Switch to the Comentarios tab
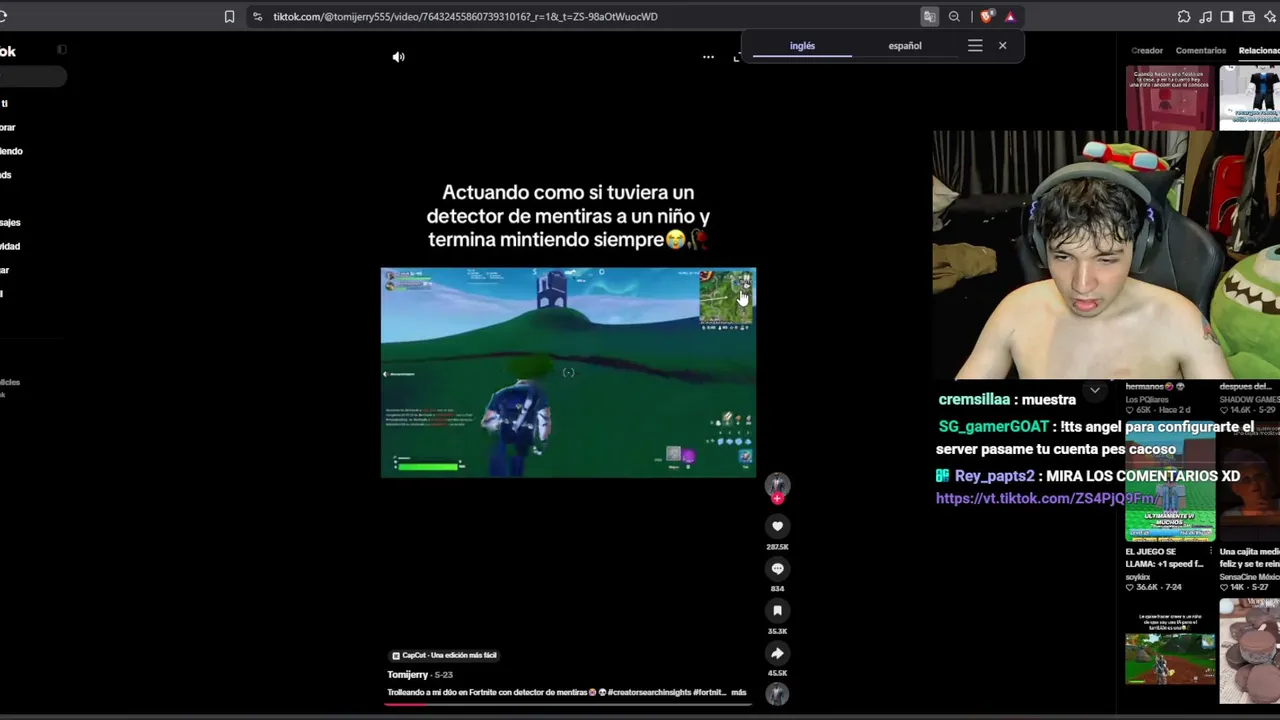Screen dimensions: 1280x720 pos(1201,50)
